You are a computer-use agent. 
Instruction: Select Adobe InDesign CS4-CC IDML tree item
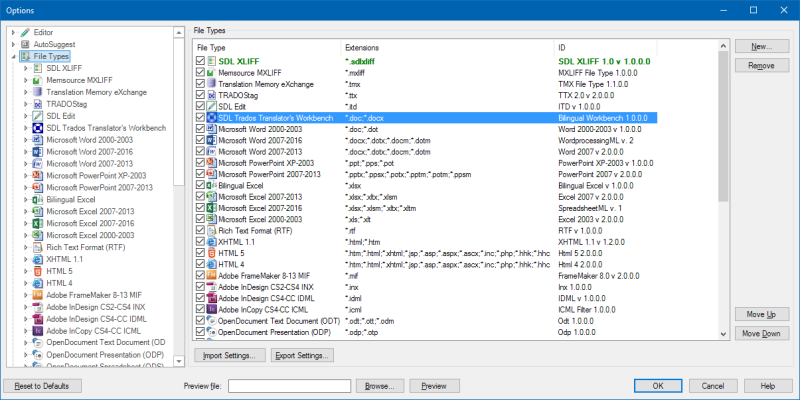[96, 319]
